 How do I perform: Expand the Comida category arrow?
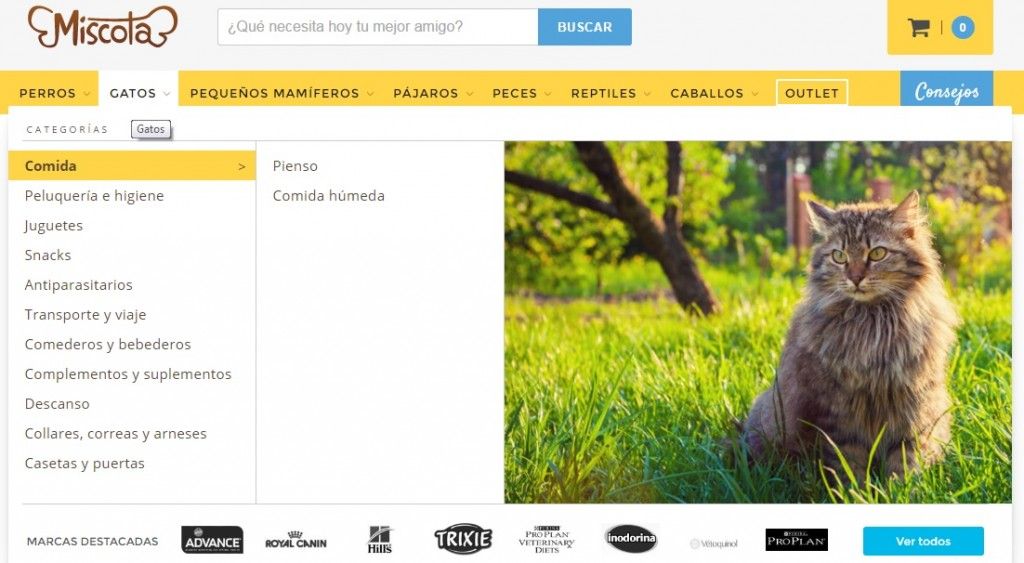click(242, 167)
